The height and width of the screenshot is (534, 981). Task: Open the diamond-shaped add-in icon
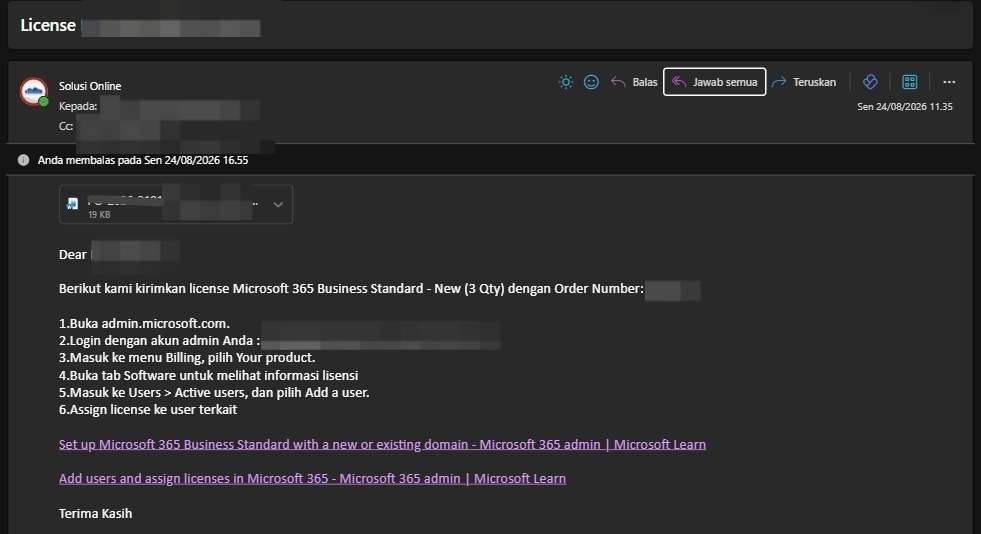870,82
